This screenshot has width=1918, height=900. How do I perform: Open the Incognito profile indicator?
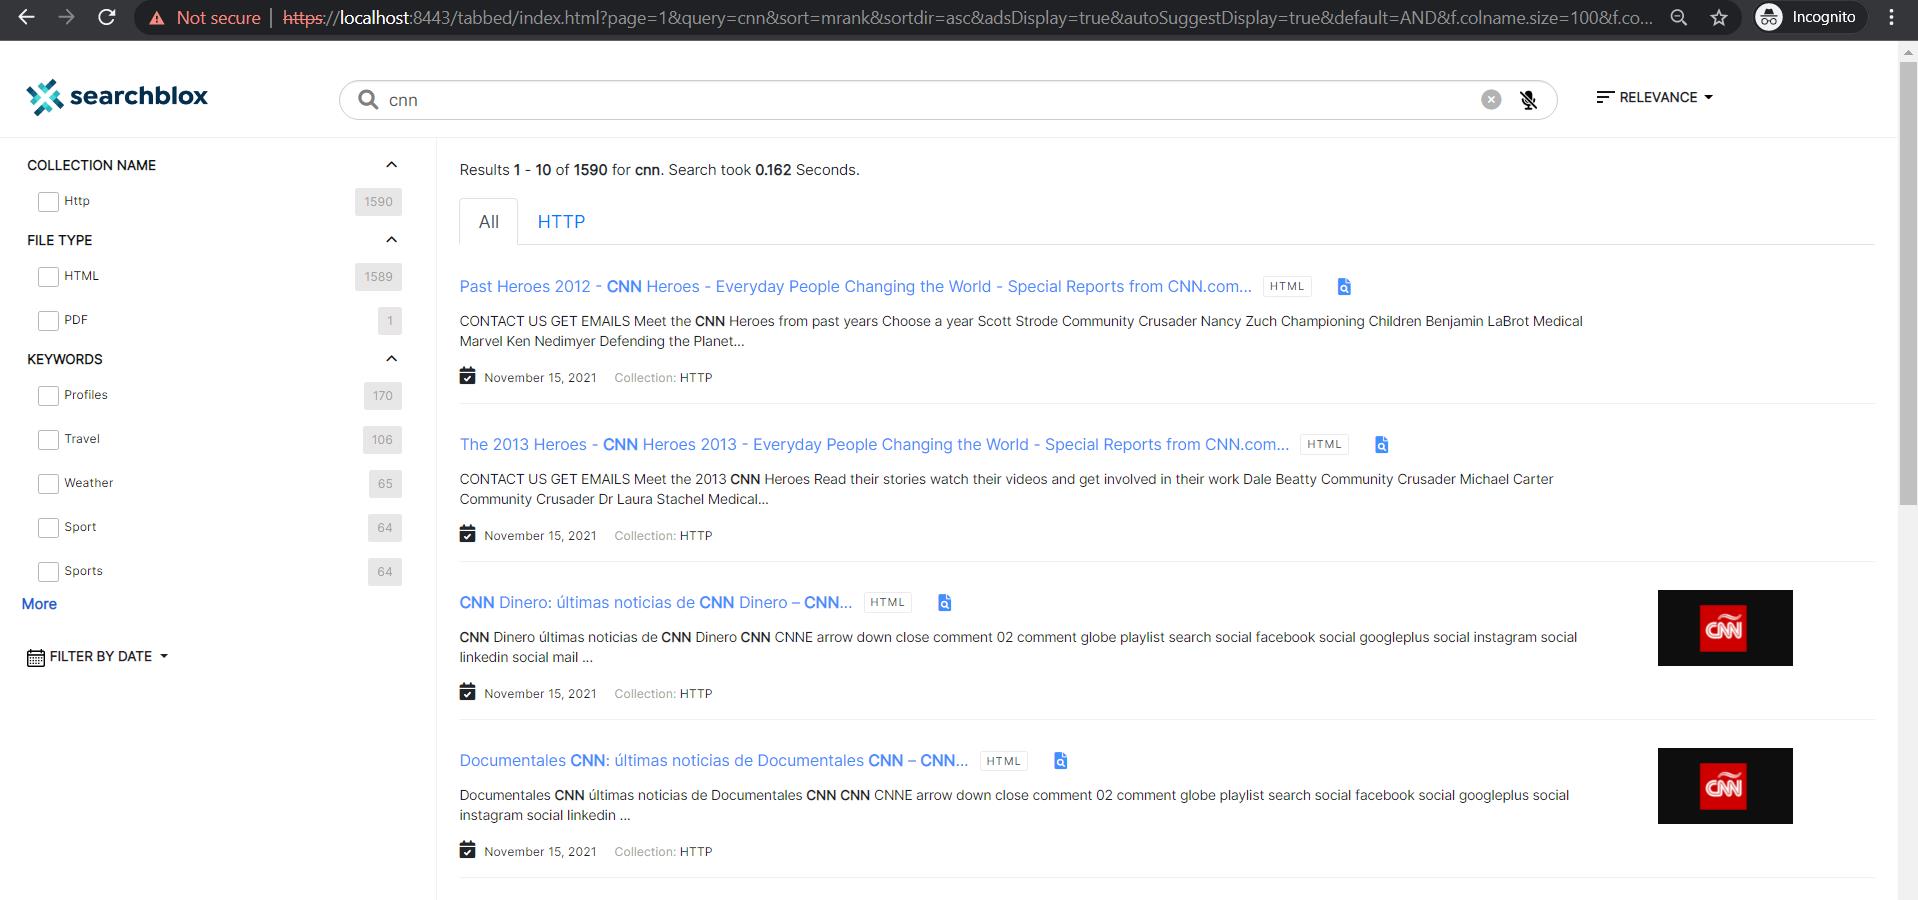pyautogui.click(x=1808, y=17)
